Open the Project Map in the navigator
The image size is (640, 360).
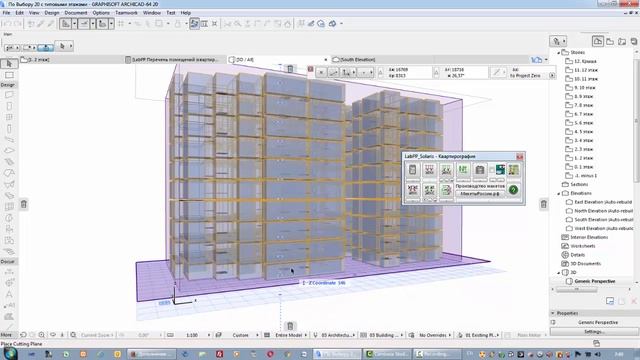[x=598, y=41]
